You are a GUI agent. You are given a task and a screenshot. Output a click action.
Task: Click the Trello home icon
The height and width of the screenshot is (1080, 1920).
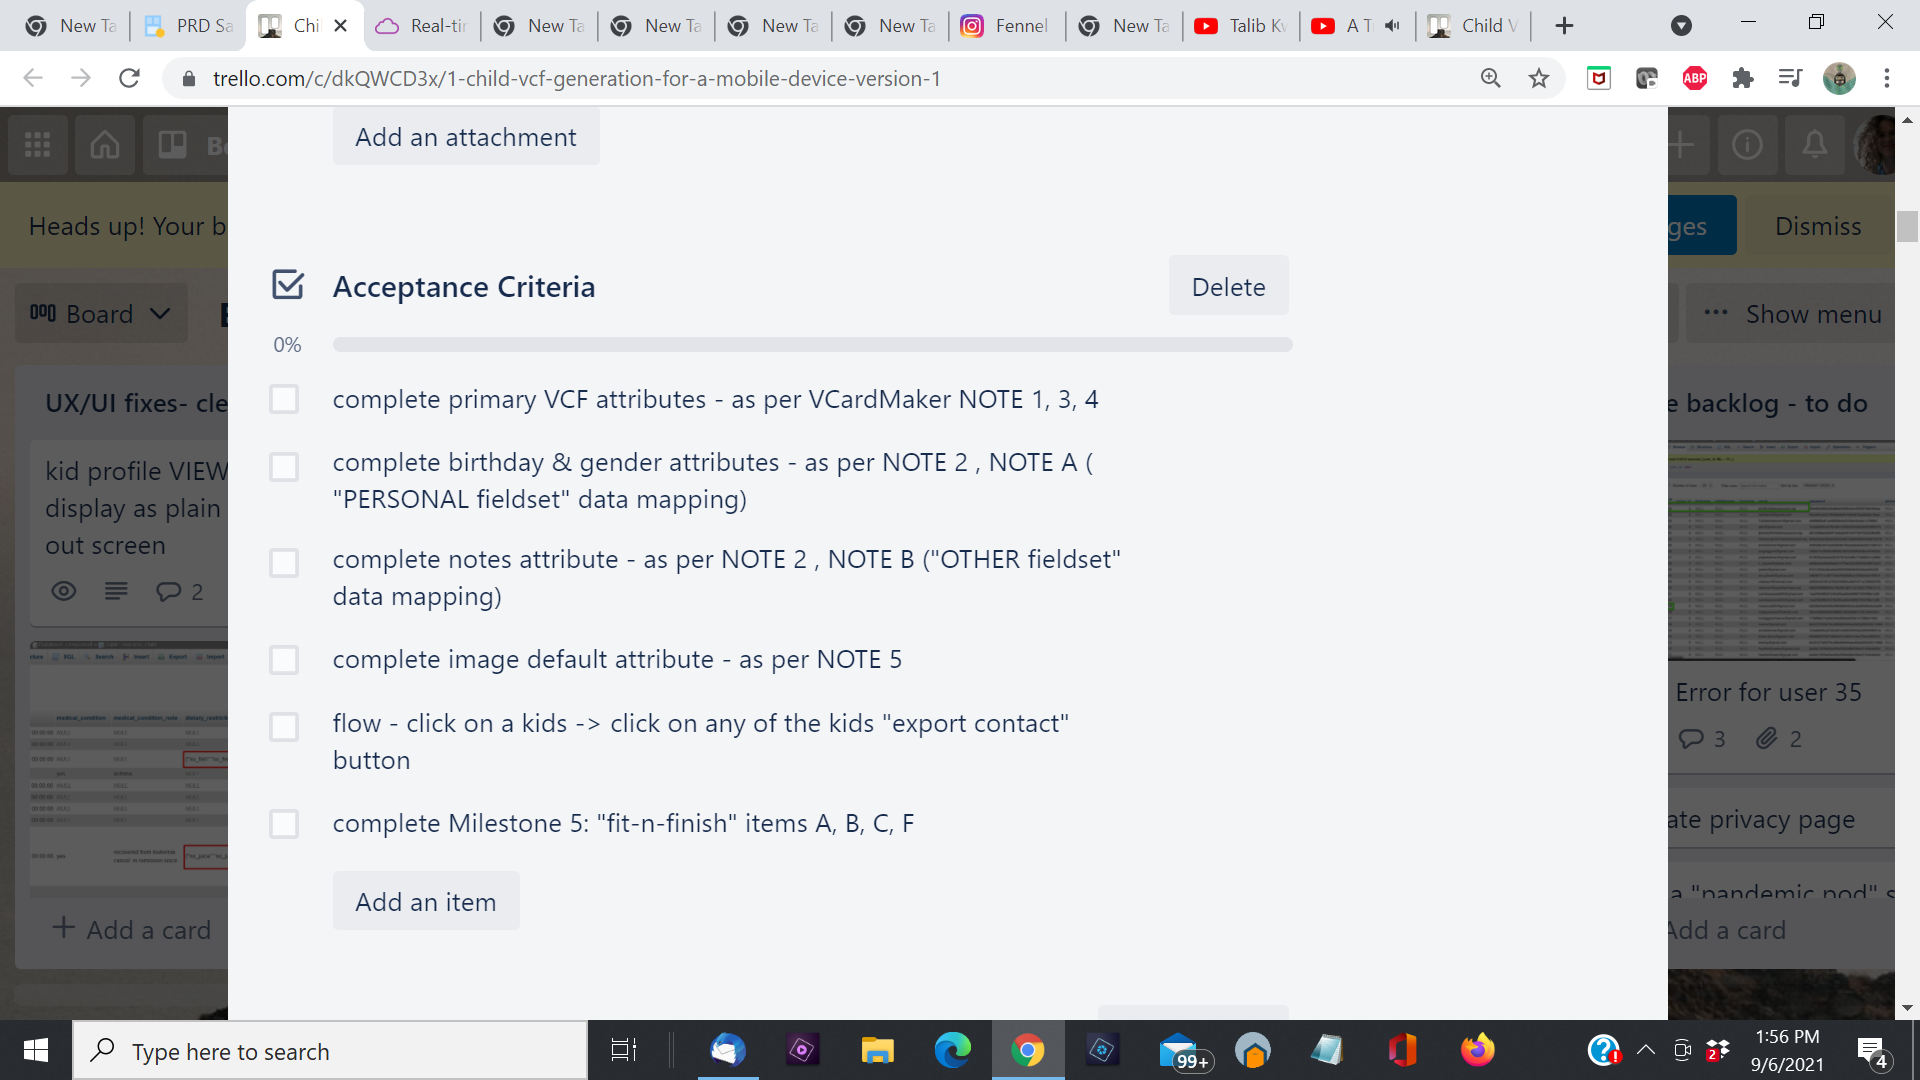105,145
